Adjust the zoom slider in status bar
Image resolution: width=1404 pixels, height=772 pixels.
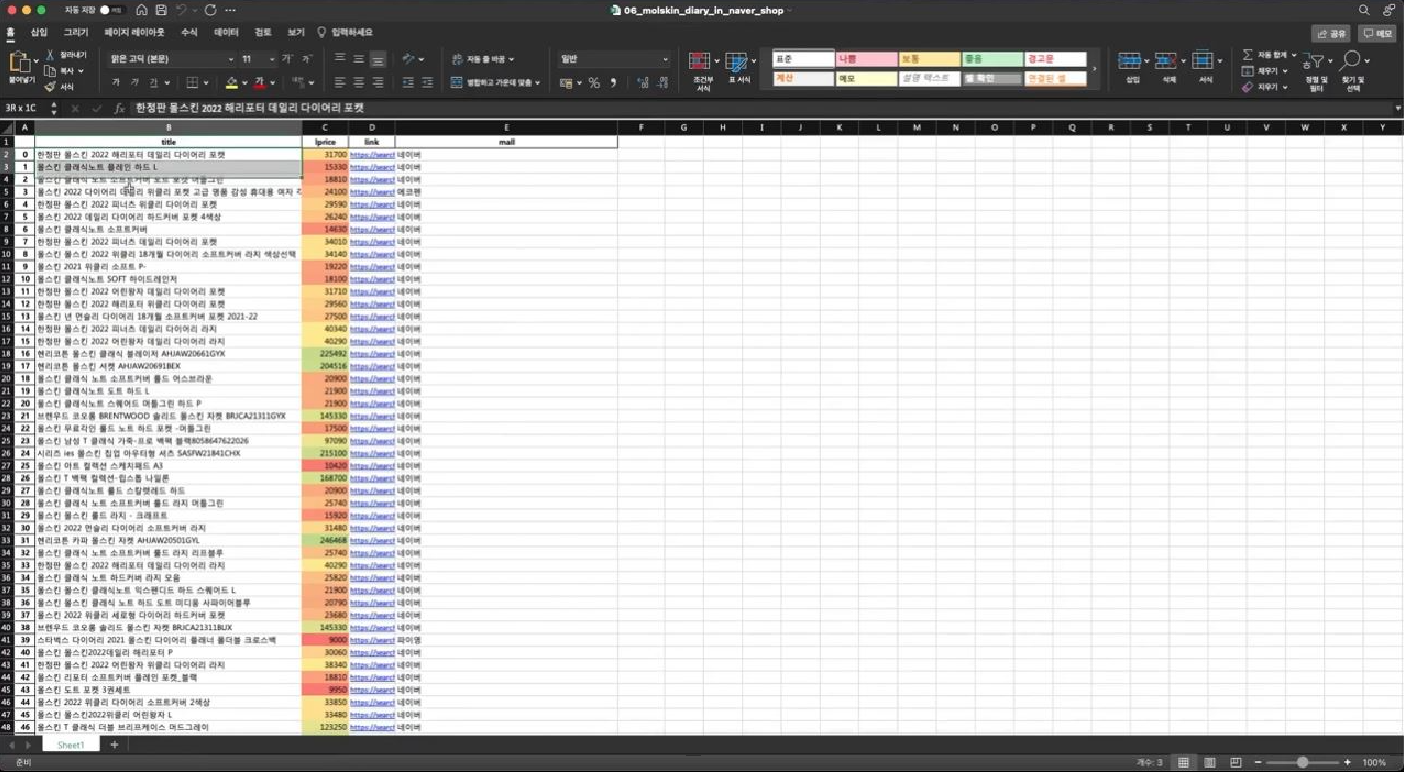click(x=1301, y=762)
